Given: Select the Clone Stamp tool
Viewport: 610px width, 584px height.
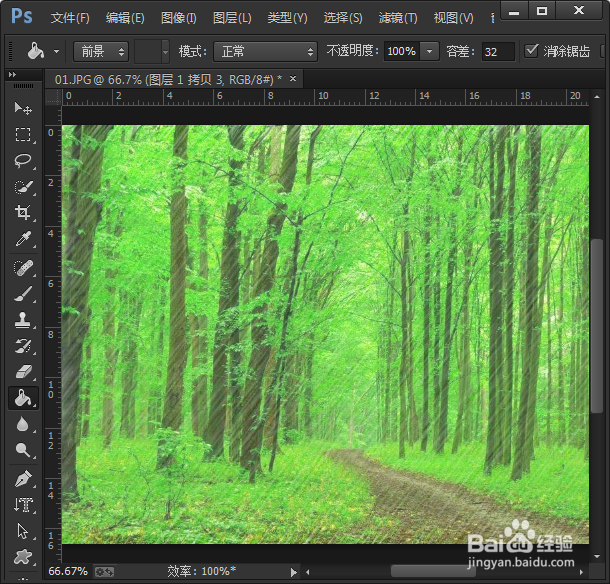Looking at the screenshot, I should tap(23, 320).
